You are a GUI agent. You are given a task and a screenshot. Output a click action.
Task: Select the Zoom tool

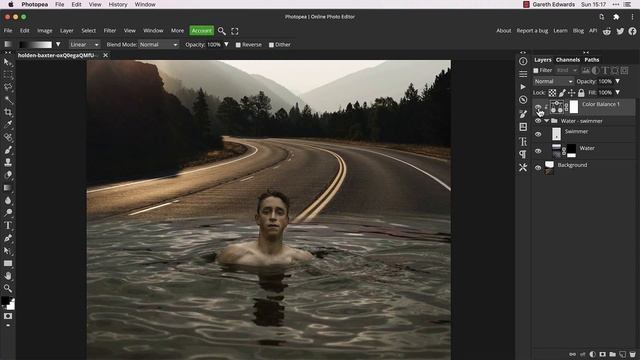(7, 288)
